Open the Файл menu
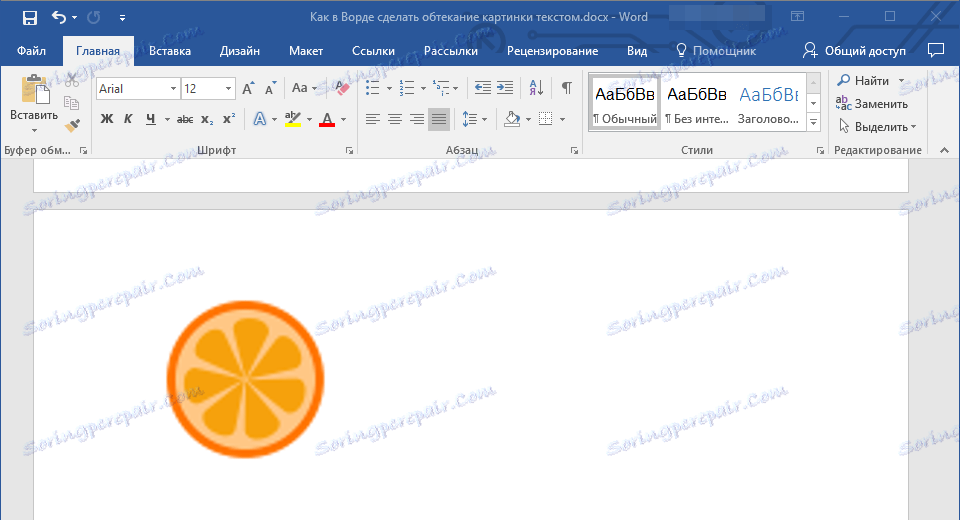This screenshot has height=520, width=960. click(31, 51)
